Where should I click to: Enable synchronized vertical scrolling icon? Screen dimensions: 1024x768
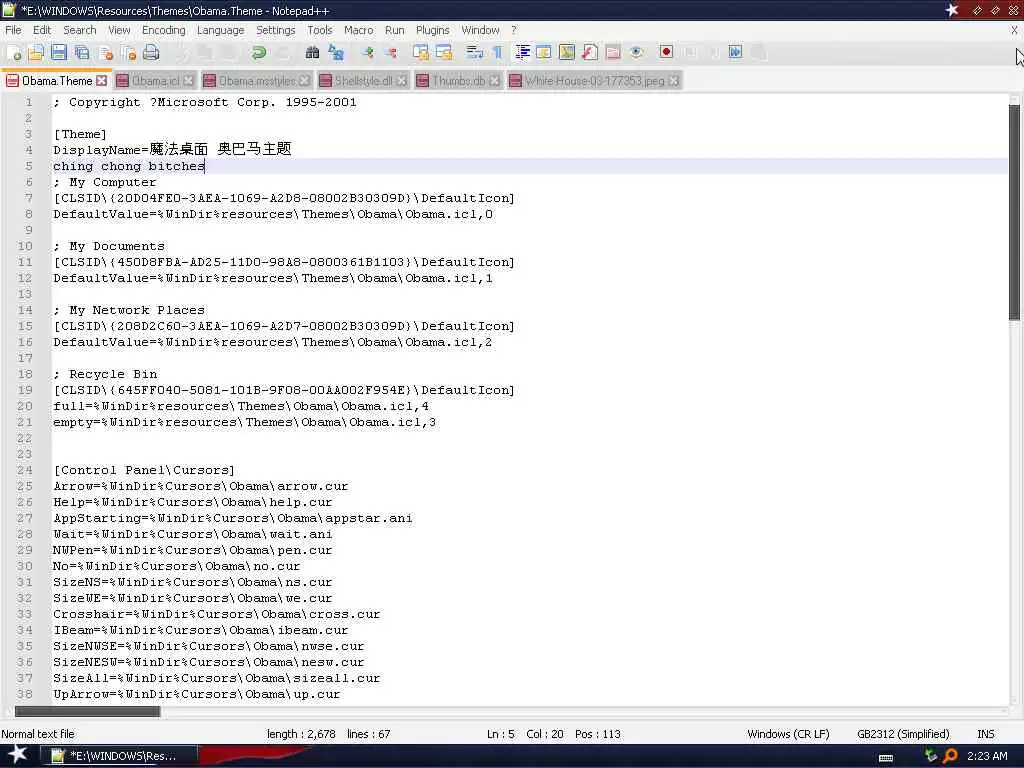click(x=421, y=53)
